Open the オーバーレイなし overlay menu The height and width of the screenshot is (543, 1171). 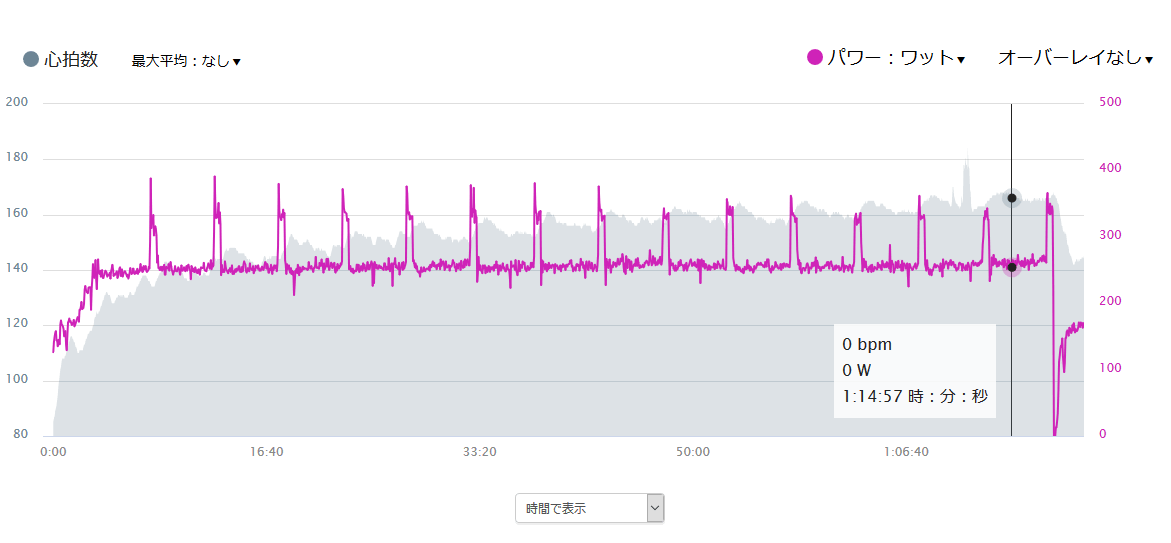point(1075,58)
